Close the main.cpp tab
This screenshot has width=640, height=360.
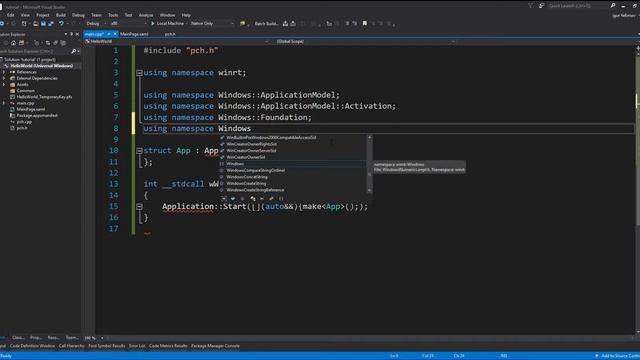point(115,34)
